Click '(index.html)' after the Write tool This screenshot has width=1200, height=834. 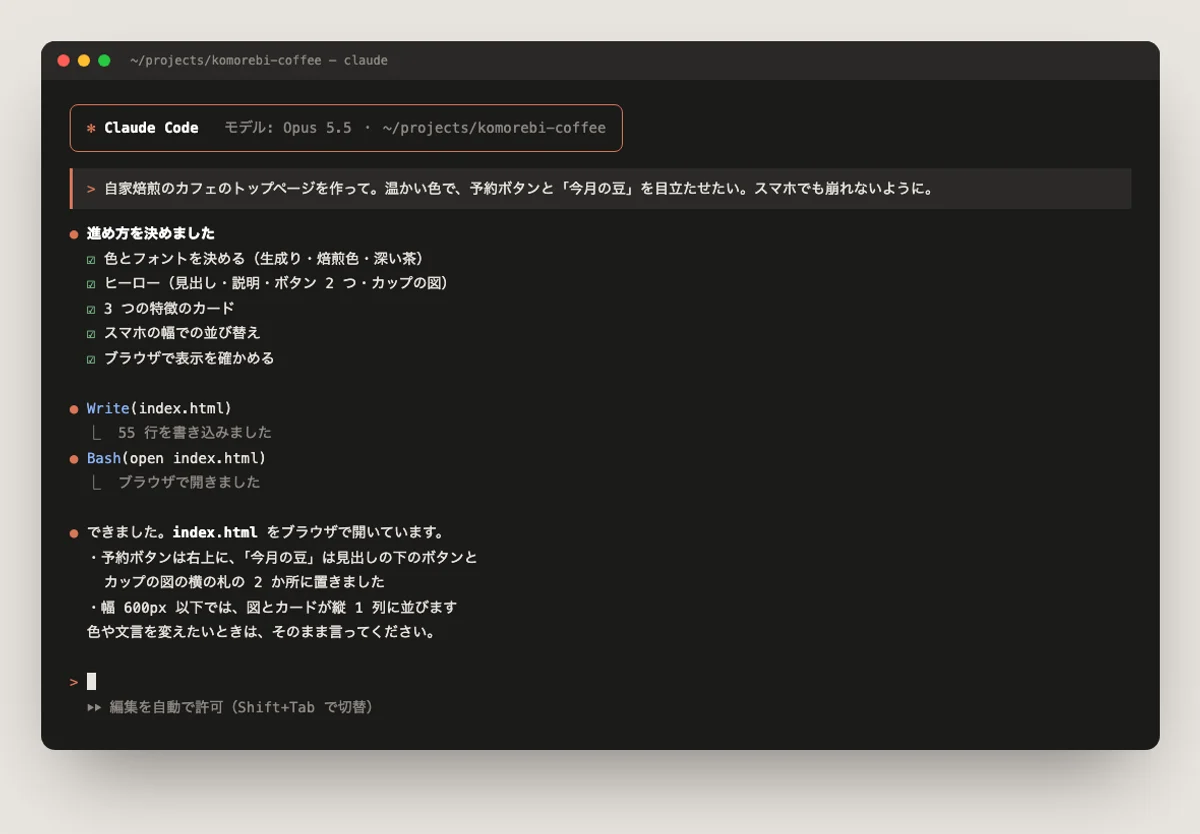[181, 408]
